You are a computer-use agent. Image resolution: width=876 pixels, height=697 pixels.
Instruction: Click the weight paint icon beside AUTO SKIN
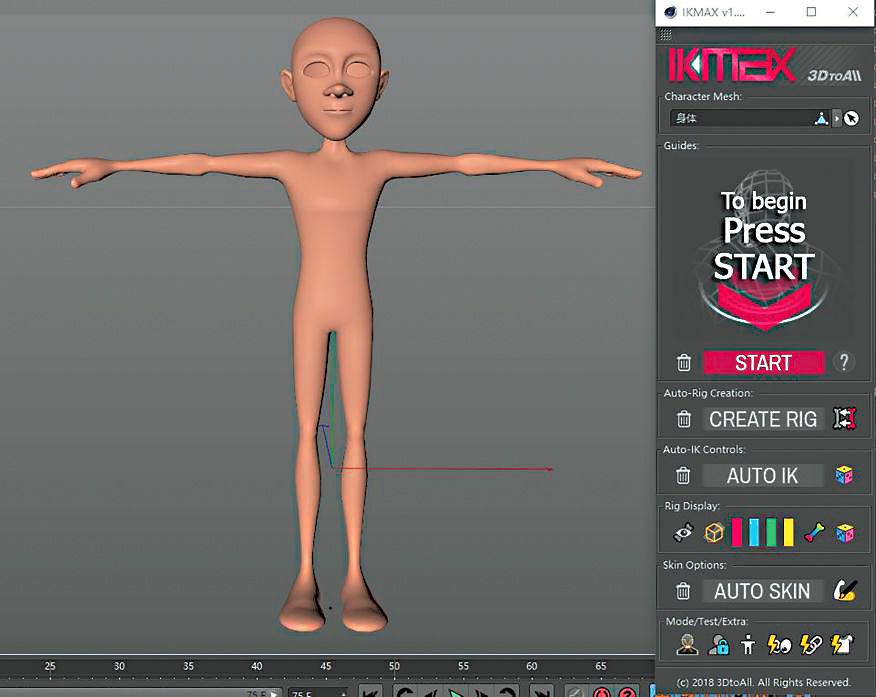click(x=845, y=591)
